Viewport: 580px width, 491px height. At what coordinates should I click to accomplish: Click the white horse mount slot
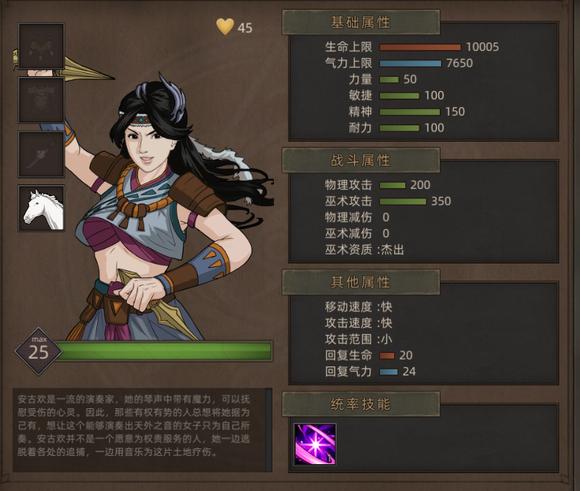coord(41,208)
